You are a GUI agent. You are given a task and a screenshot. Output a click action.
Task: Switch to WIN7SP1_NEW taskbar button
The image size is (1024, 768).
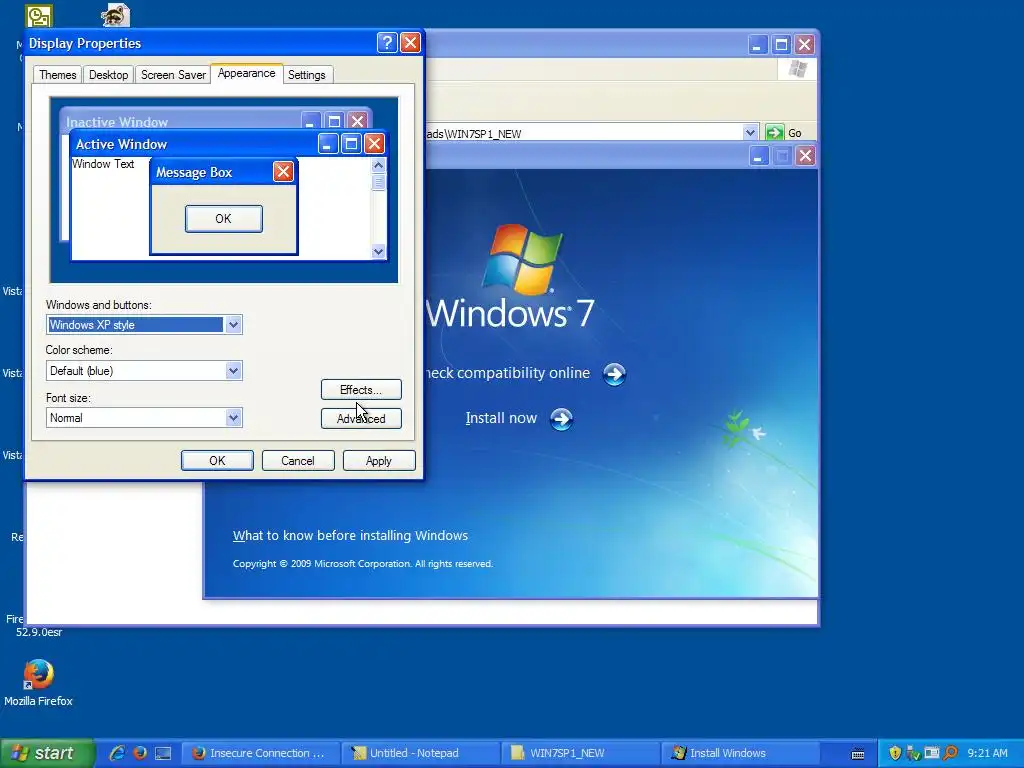(581, 753)
